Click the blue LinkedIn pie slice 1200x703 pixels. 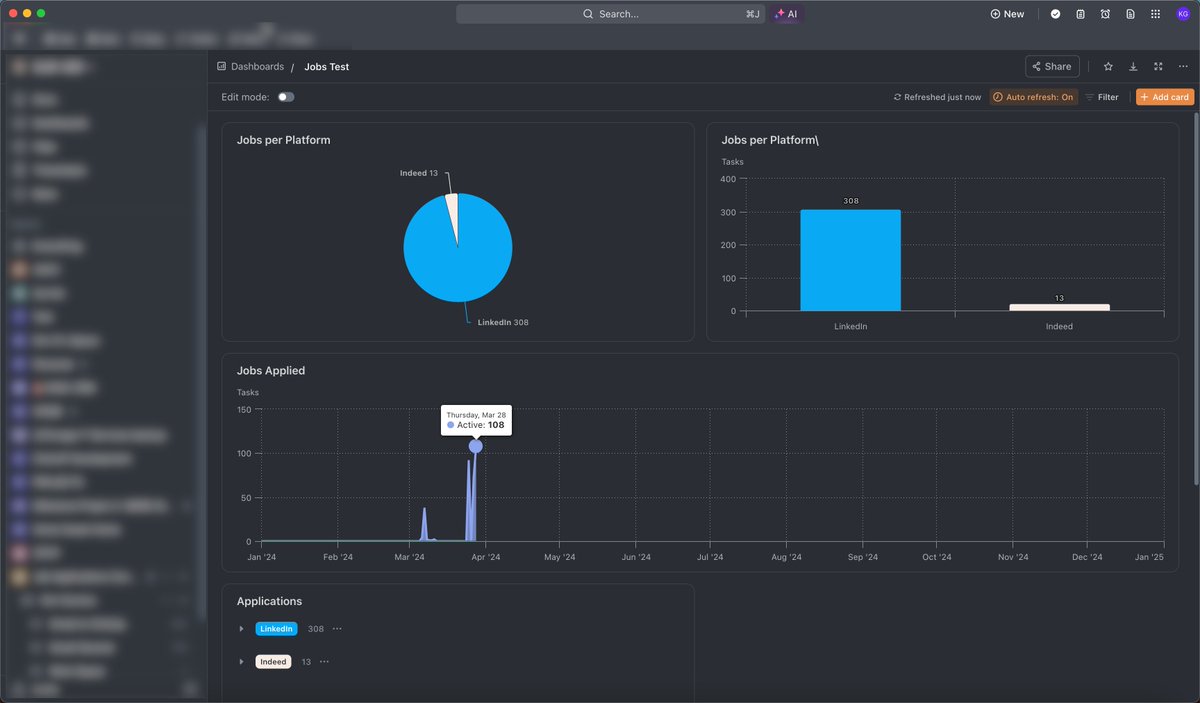[458, 262]
